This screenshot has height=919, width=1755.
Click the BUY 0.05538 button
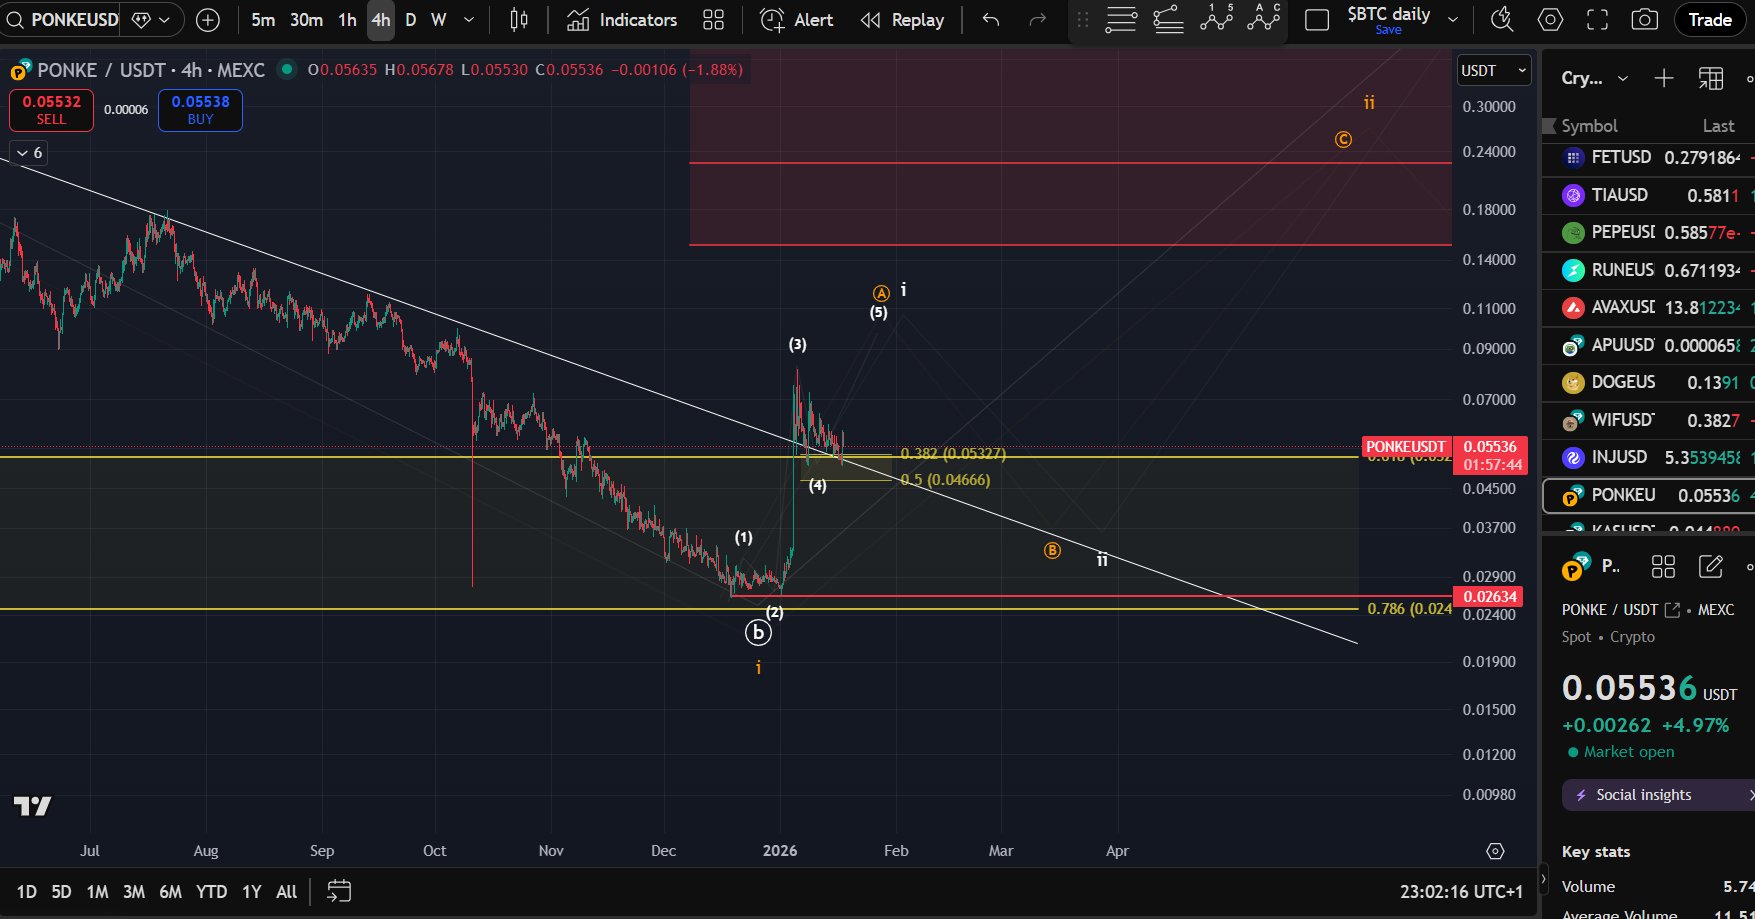coord(200,110)
